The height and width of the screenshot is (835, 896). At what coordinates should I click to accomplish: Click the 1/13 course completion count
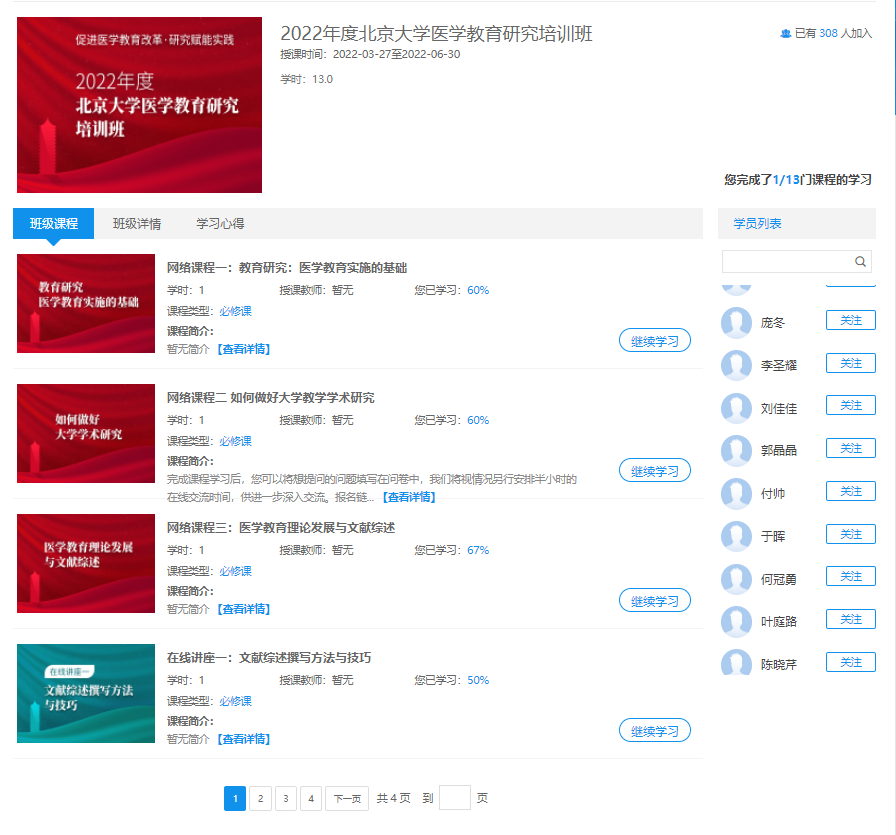[786, 179]
